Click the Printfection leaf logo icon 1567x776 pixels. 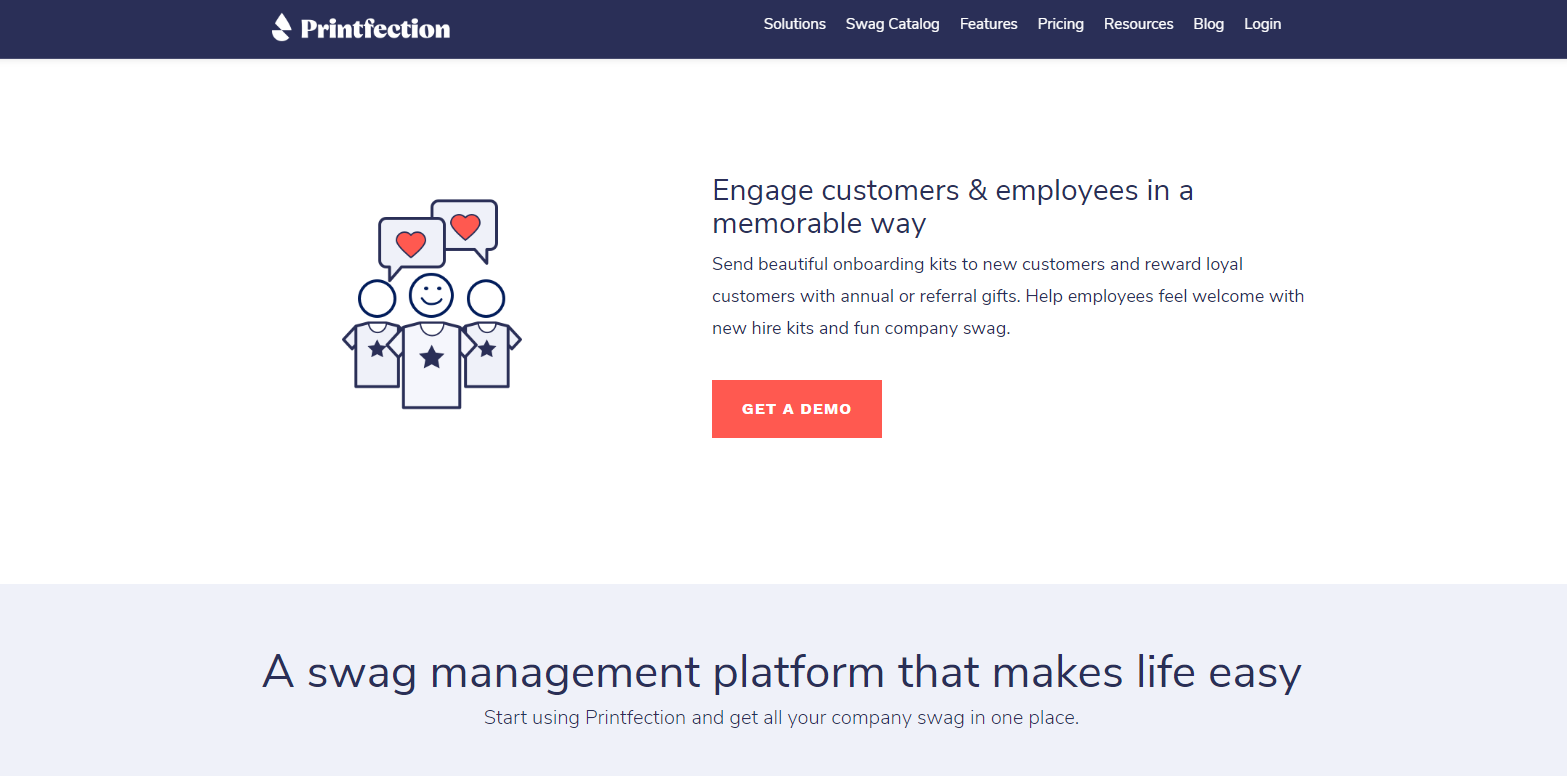(x=282, y=27)
